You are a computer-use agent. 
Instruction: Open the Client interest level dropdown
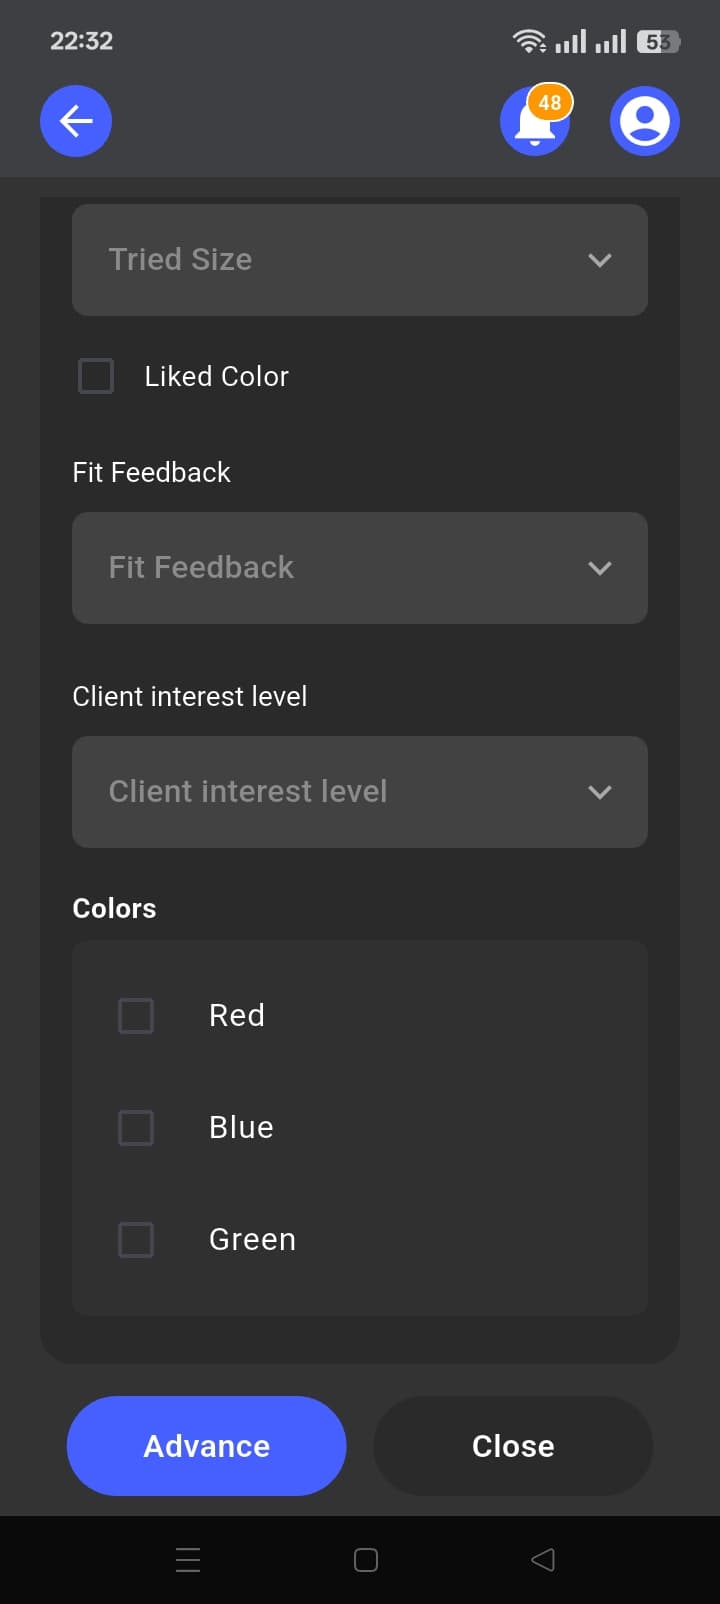tap(360, 792)
